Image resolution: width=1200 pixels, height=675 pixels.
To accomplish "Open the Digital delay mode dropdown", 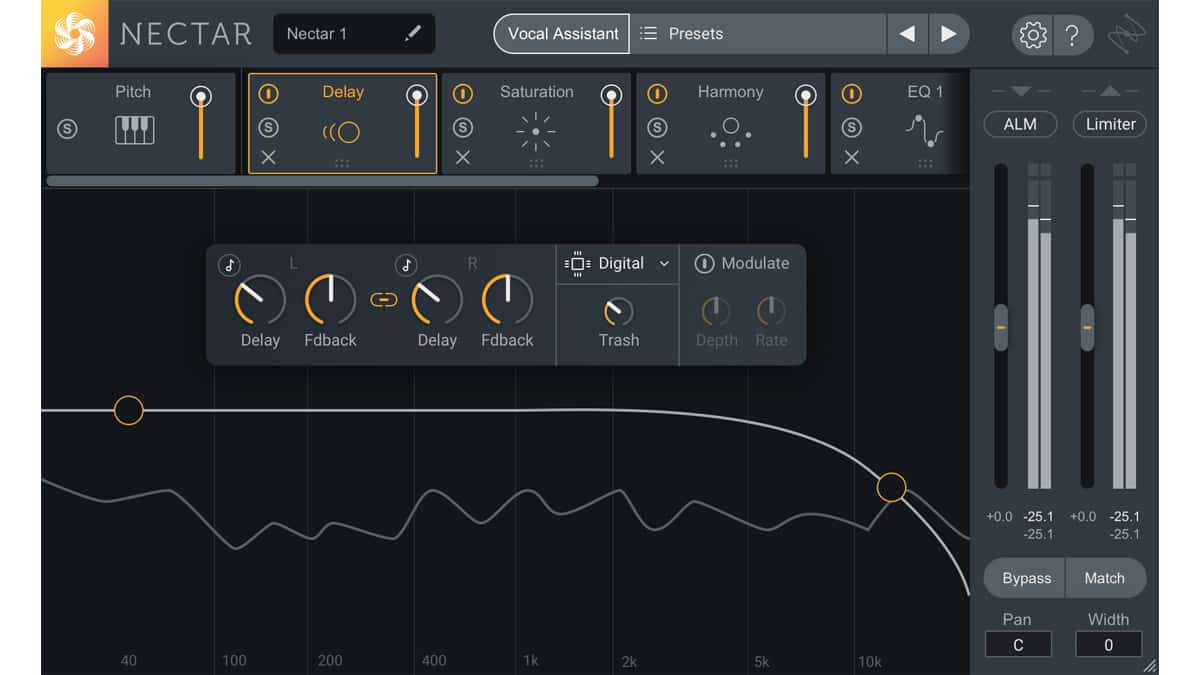I will pos(618,263).
